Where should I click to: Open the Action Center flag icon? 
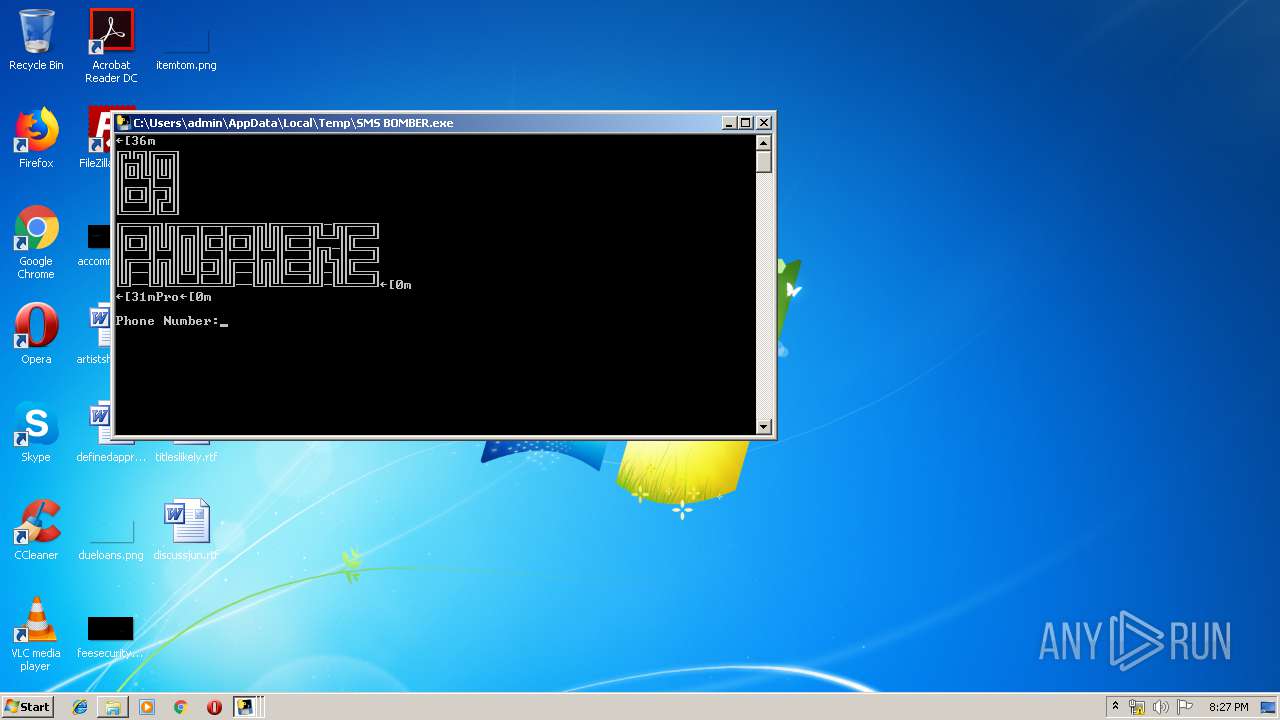1185,707
